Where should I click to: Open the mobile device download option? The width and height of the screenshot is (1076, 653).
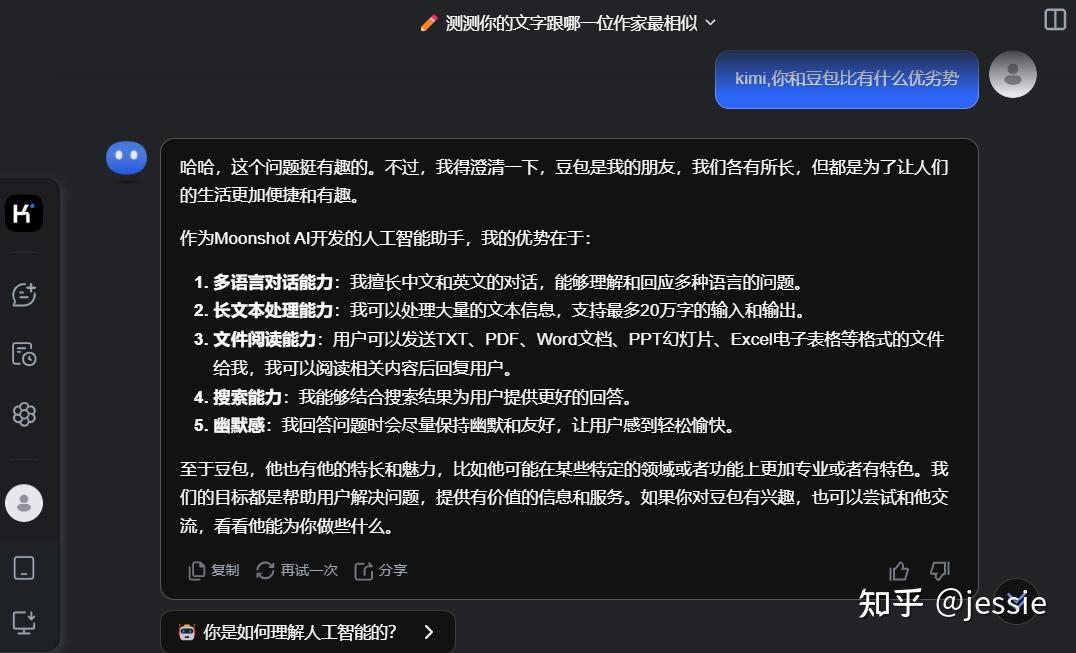click(x=24, y=567)
